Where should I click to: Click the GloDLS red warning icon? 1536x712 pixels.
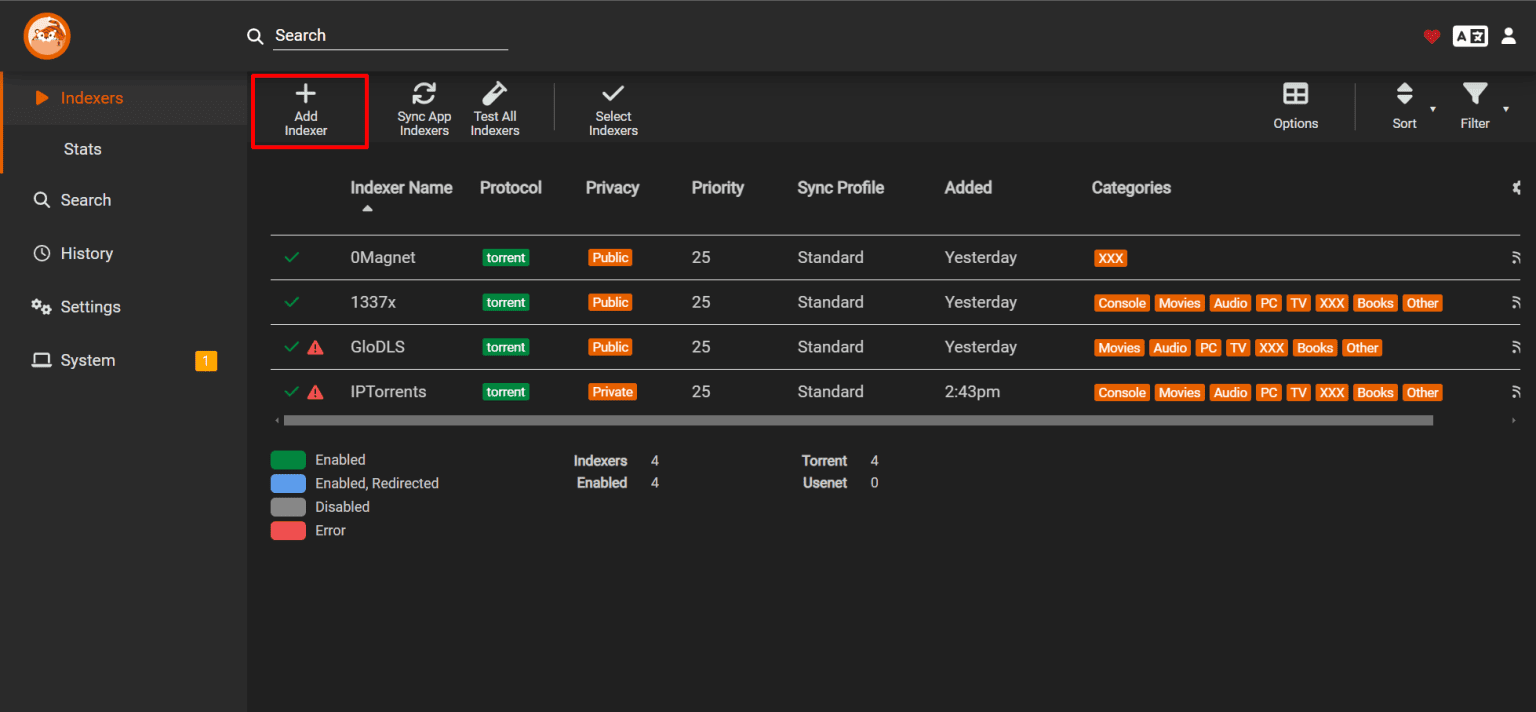[316, 348]
